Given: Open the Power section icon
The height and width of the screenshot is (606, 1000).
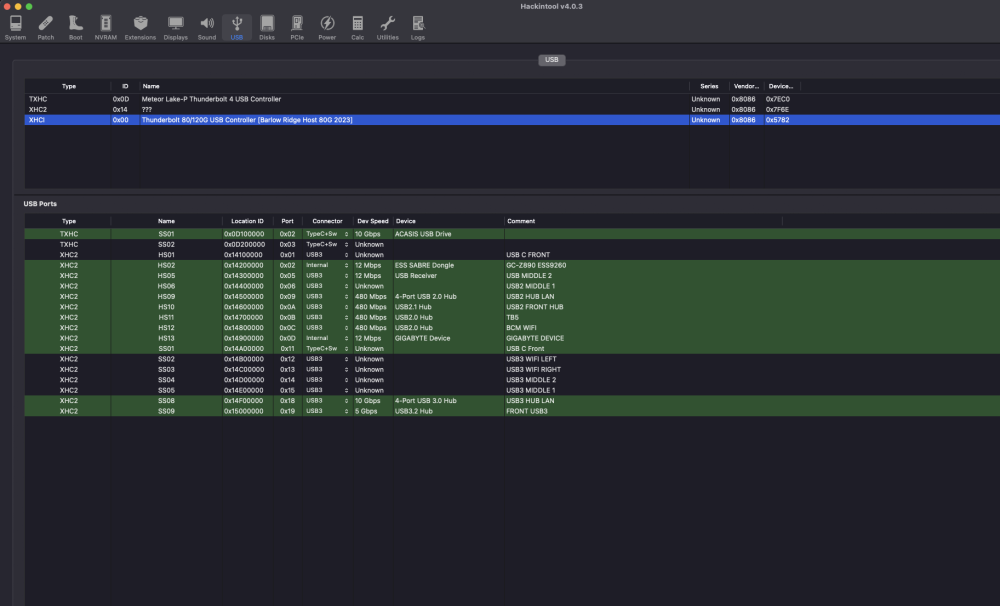Looking at the screenshot, I should (x=327, y=27).
